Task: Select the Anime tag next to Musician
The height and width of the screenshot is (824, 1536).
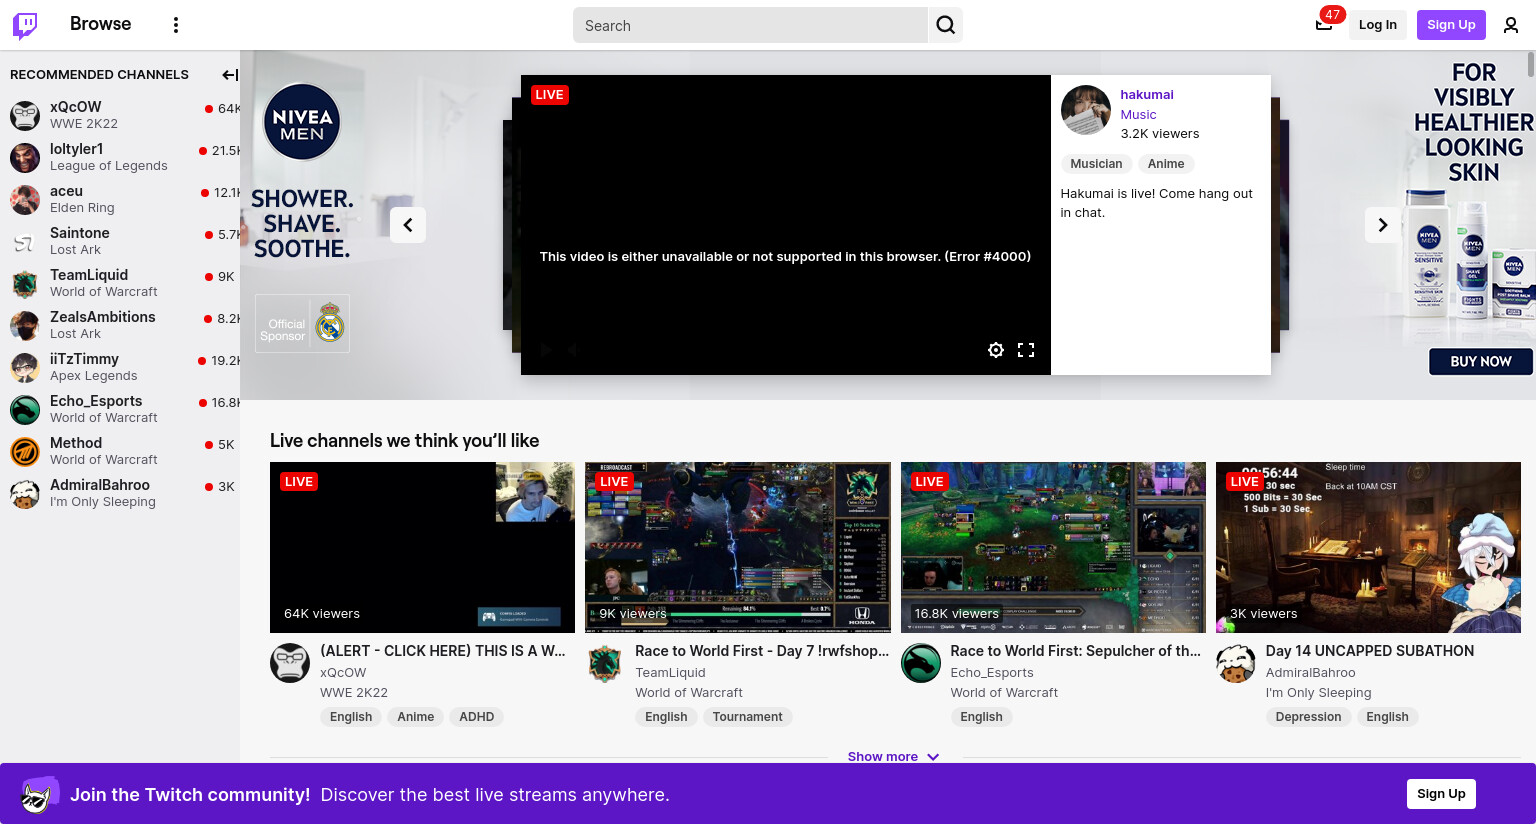Action: [1166, 164]
